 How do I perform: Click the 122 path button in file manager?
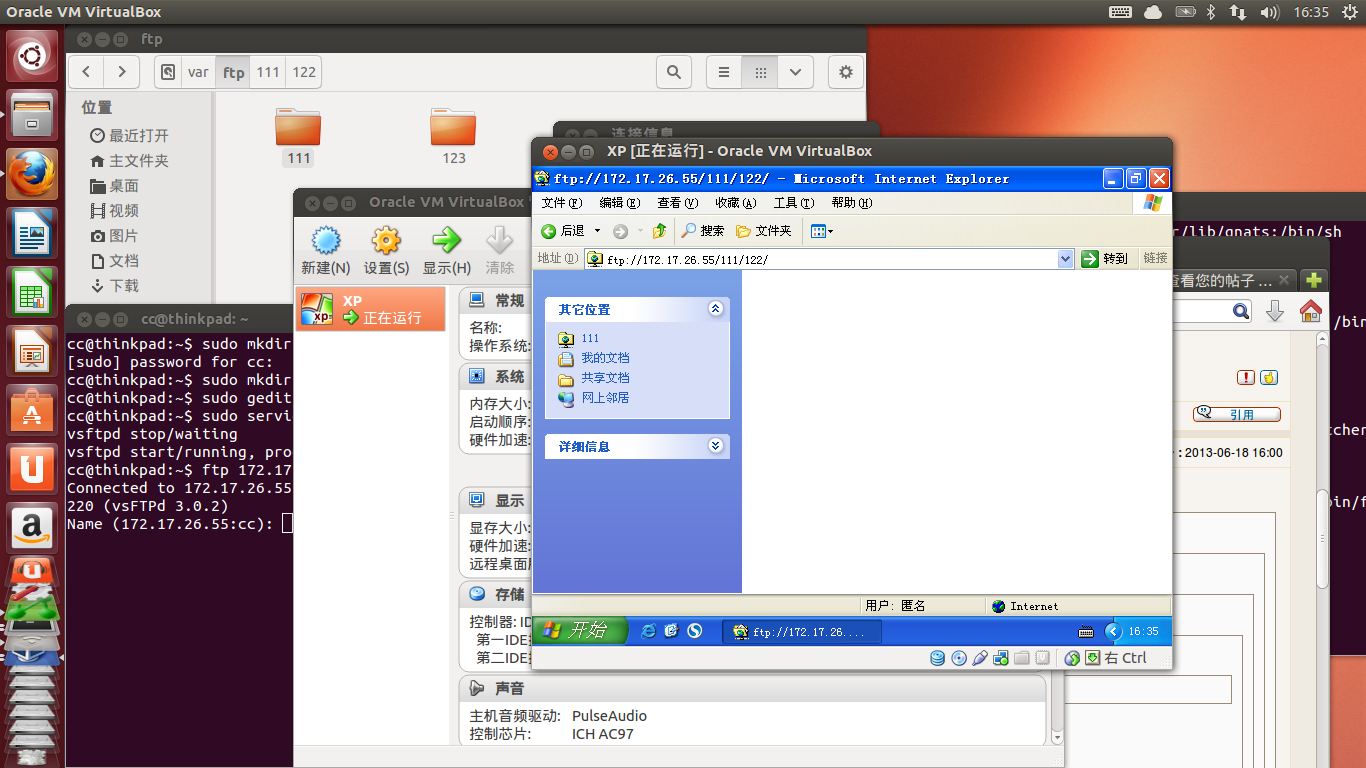(304, 72)
